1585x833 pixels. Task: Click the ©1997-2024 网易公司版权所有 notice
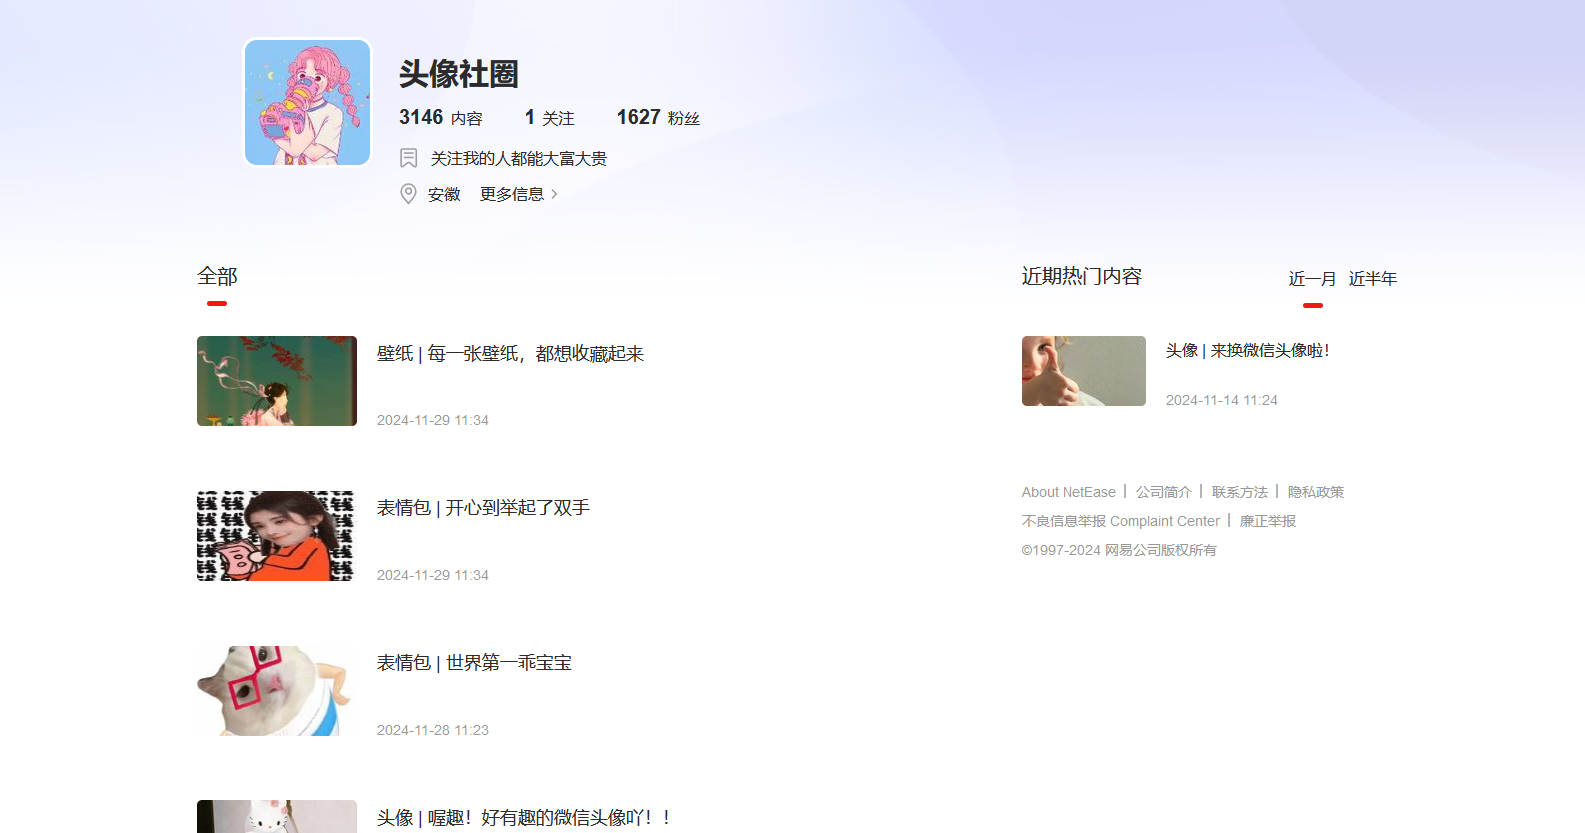click(1119, 550)
